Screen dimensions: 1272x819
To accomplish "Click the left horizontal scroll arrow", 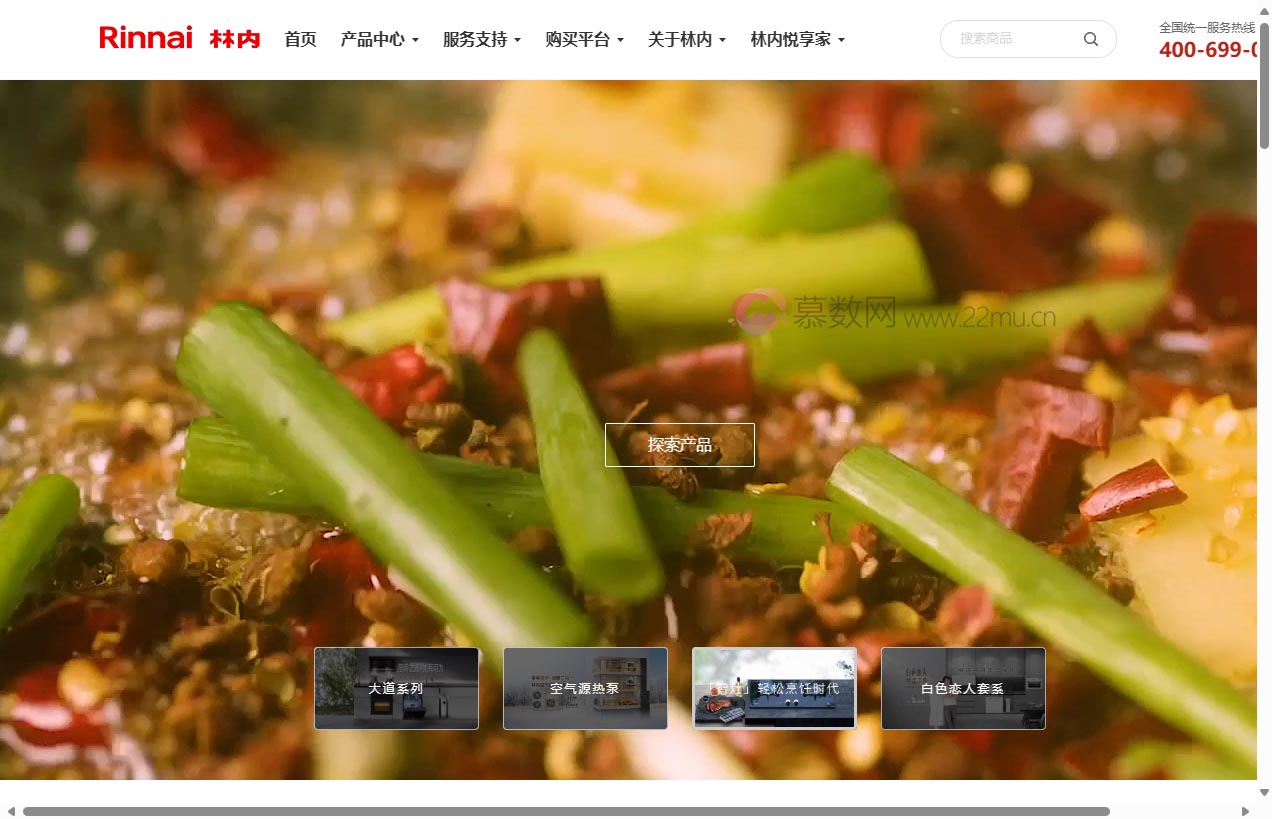I will click(10, 811).
